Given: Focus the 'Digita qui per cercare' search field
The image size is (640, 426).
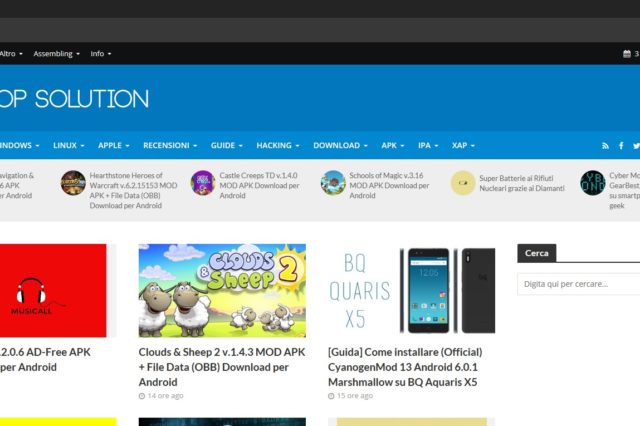Looking at the screenshot, I should tap(578, 284).
